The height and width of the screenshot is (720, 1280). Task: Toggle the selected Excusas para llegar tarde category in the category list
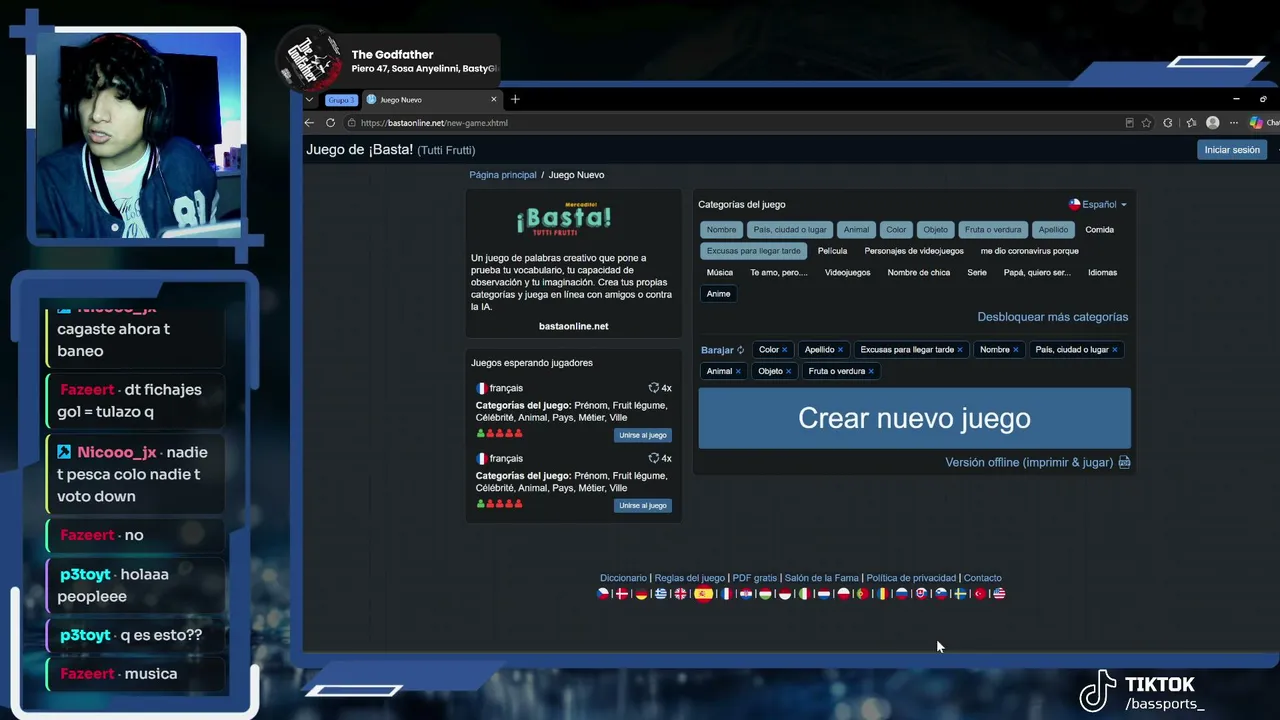754,251
